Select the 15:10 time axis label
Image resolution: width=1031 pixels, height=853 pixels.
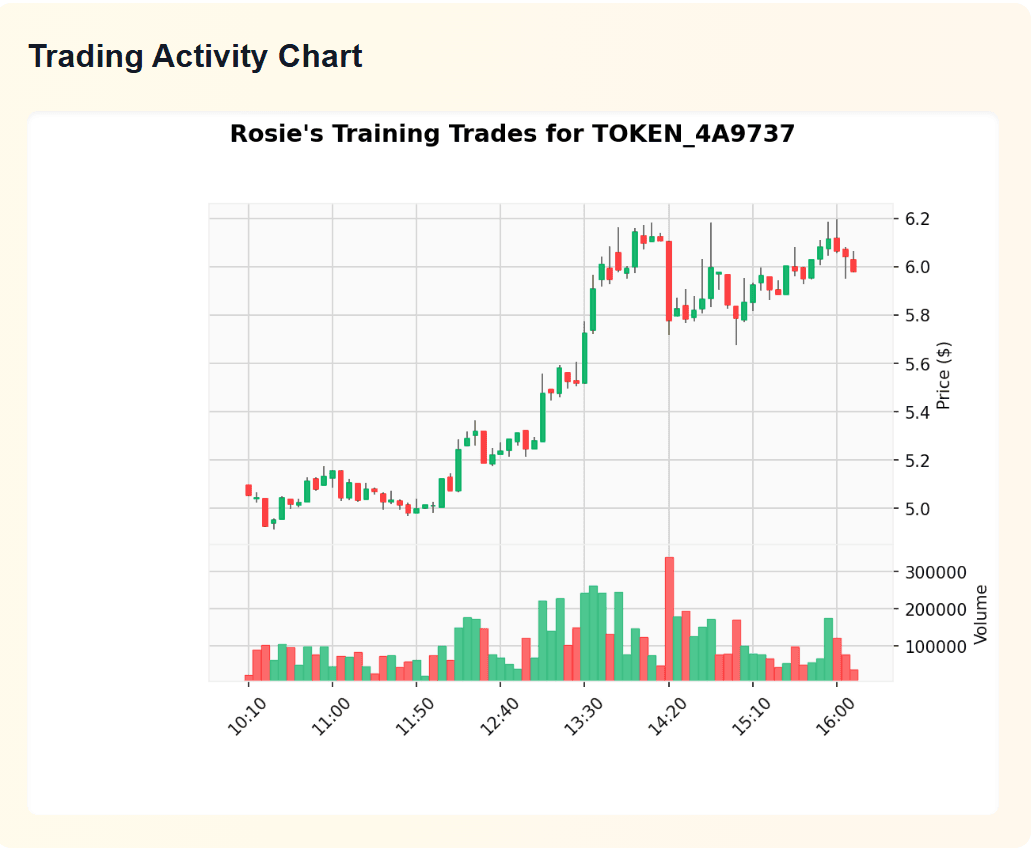(x=752, y=716)
